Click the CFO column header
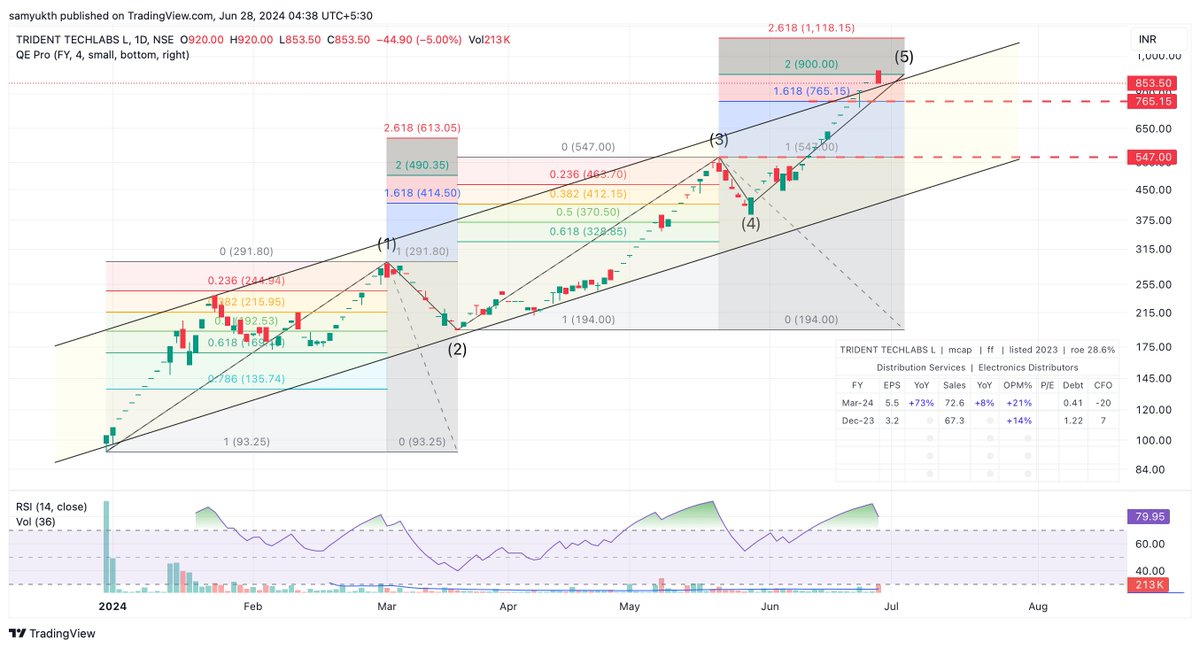1200x649 pixels. (x=1103, y=383)
